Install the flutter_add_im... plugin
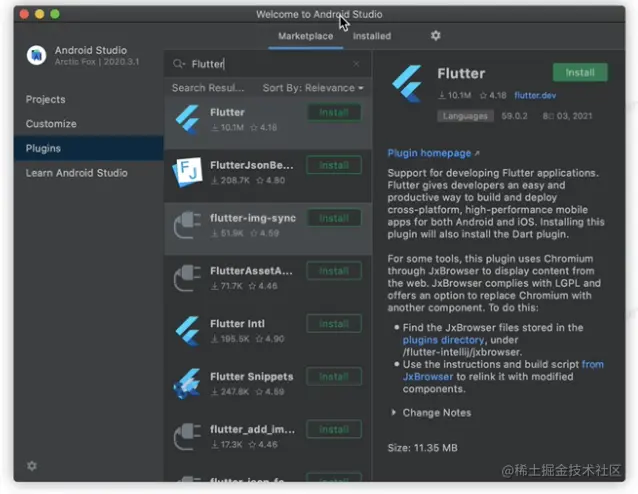 [x=334, y=429]
